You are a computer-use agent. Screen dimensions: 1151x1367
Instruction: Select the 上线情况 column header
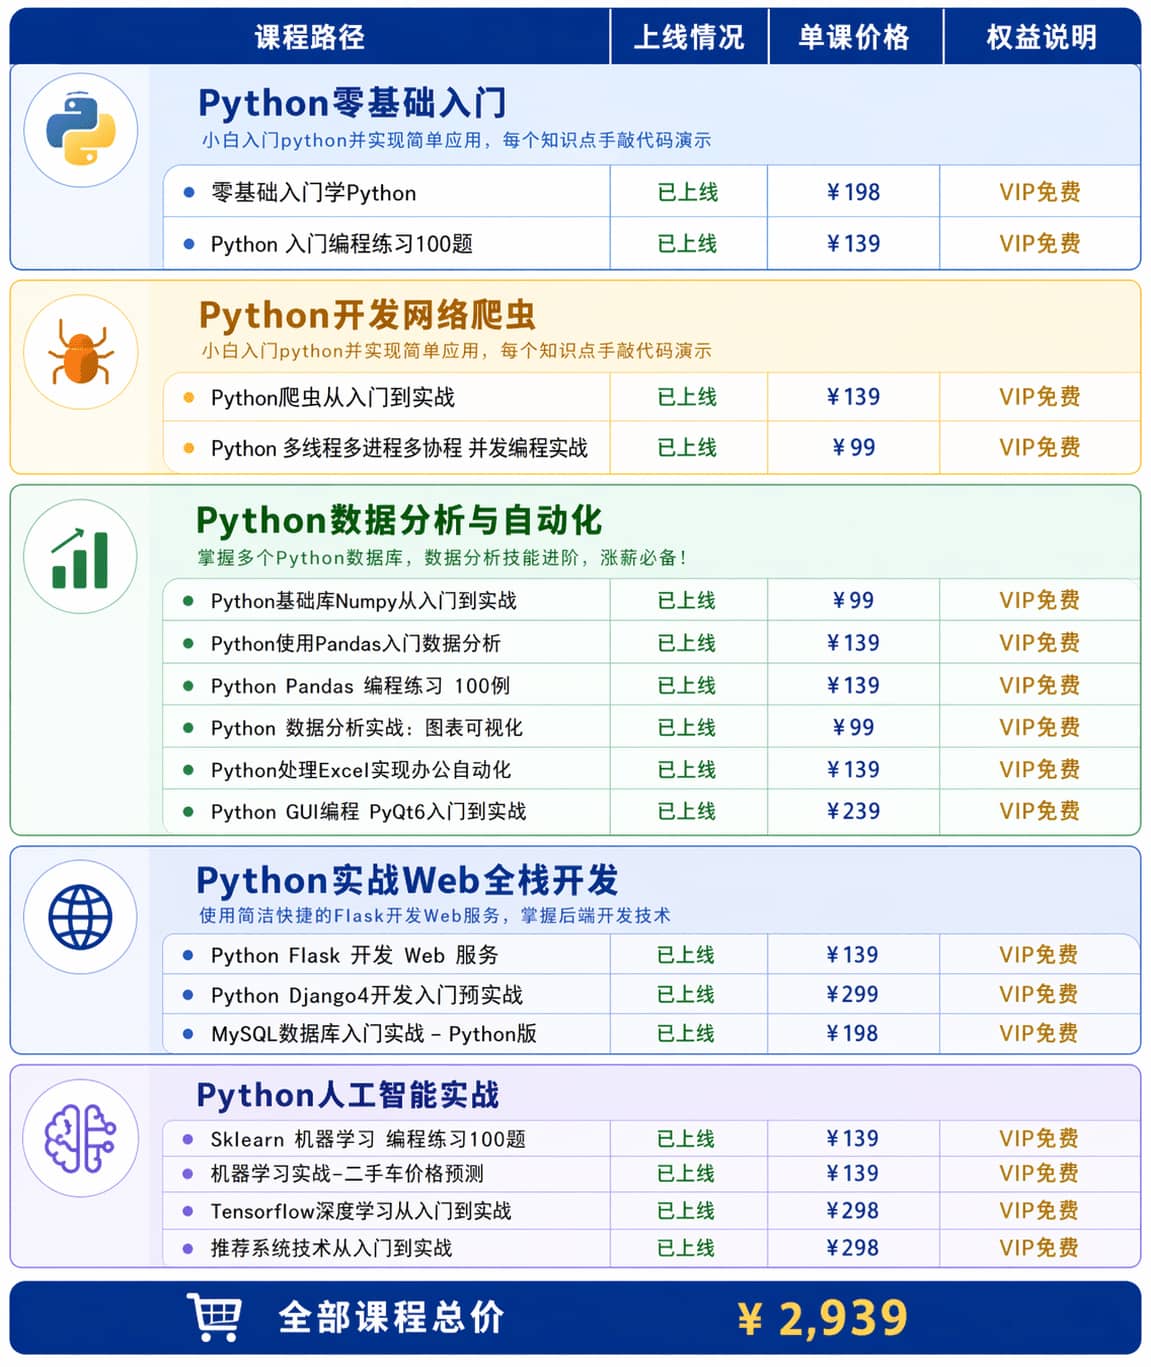[x=689, y=35]
